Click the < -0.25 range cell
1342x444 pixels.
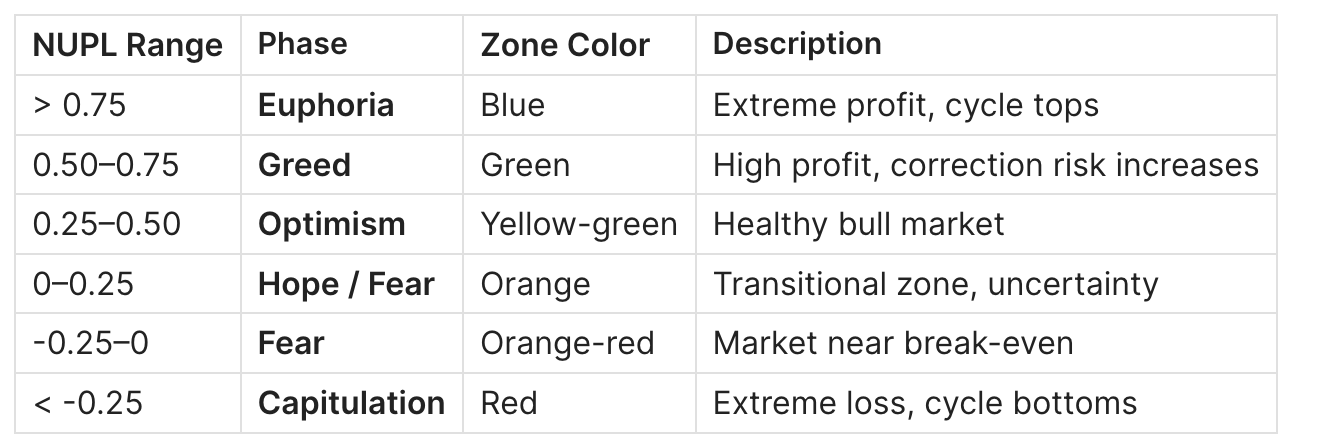[x=88, y=403]
